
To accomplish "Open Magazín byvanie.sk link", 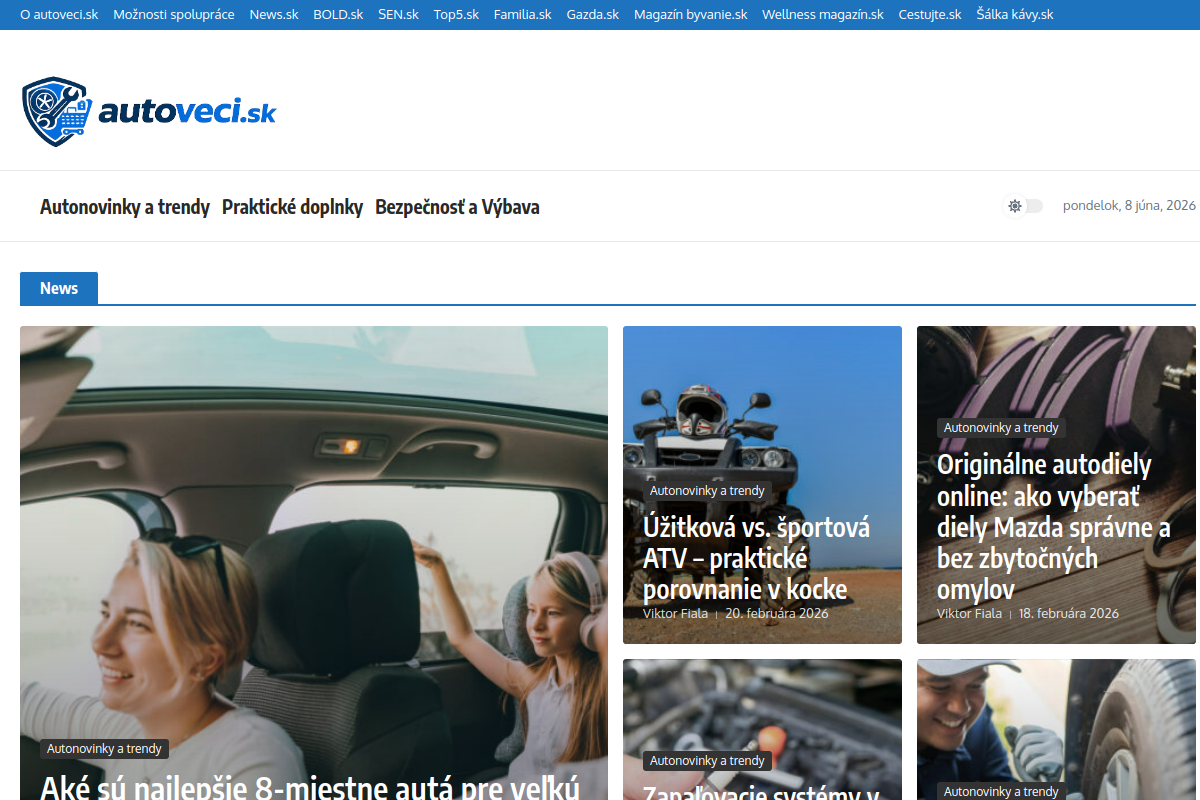I will click(691, 15).
